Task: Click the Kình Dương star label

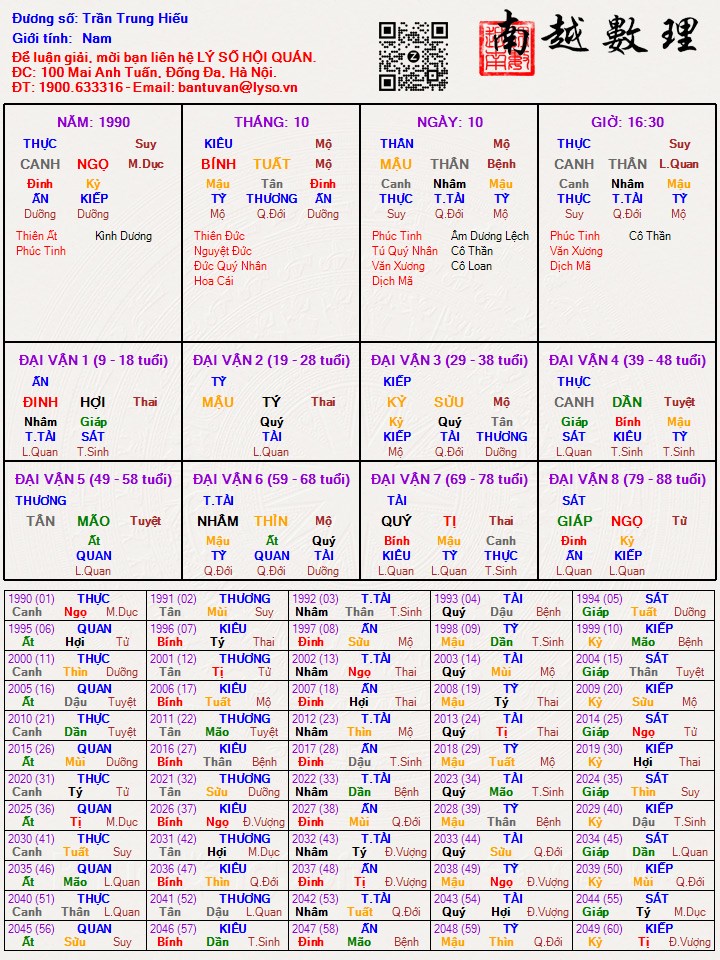Action: point(123,236)
